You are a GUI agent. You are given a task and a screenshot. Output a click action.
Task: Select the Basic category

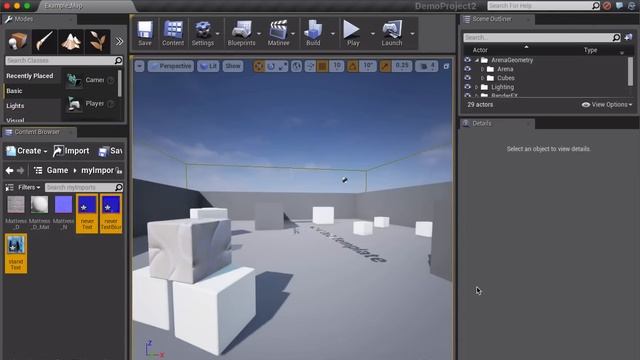click(32, 91)
